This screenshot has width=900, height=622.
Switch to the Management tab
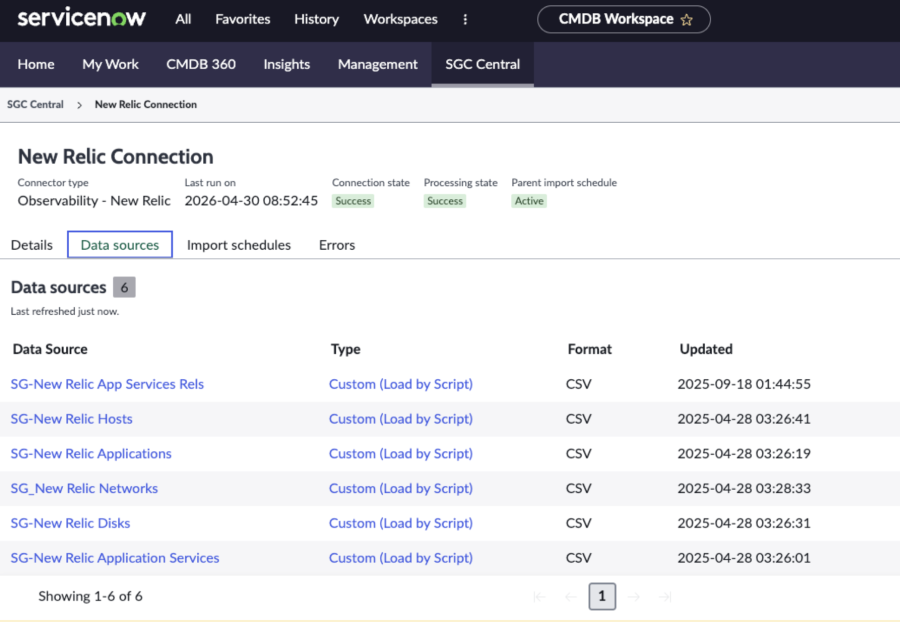378,64
